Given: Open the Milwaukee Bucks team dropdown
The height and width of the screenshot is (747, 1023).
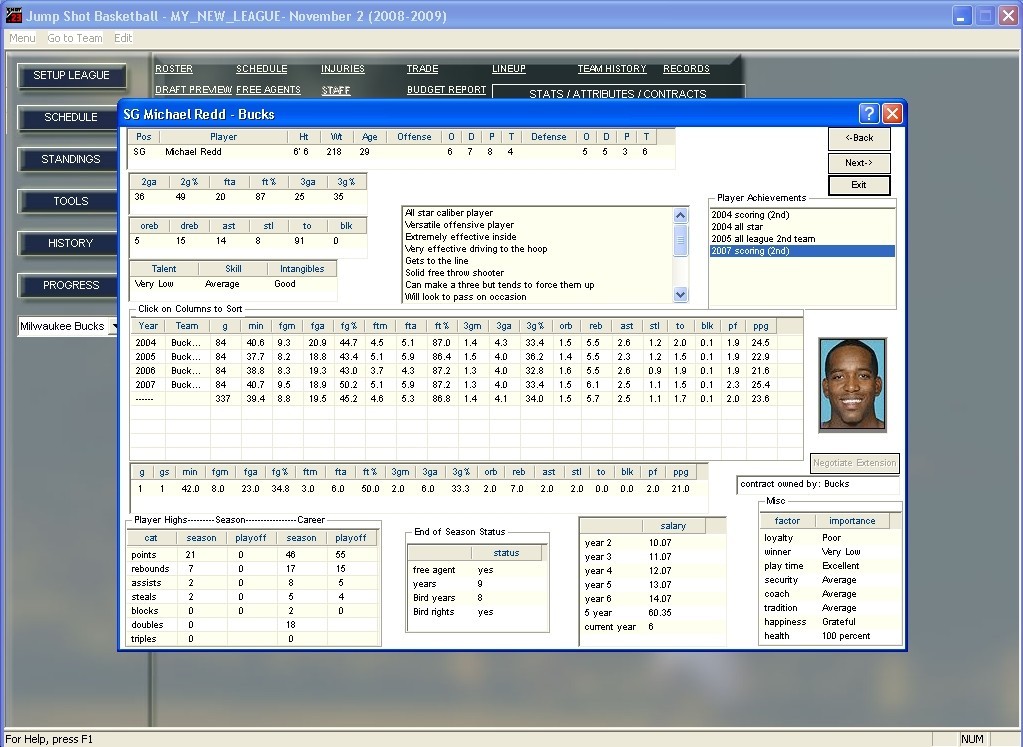Looking at the screenshot, I should click(x=114, y=327).
